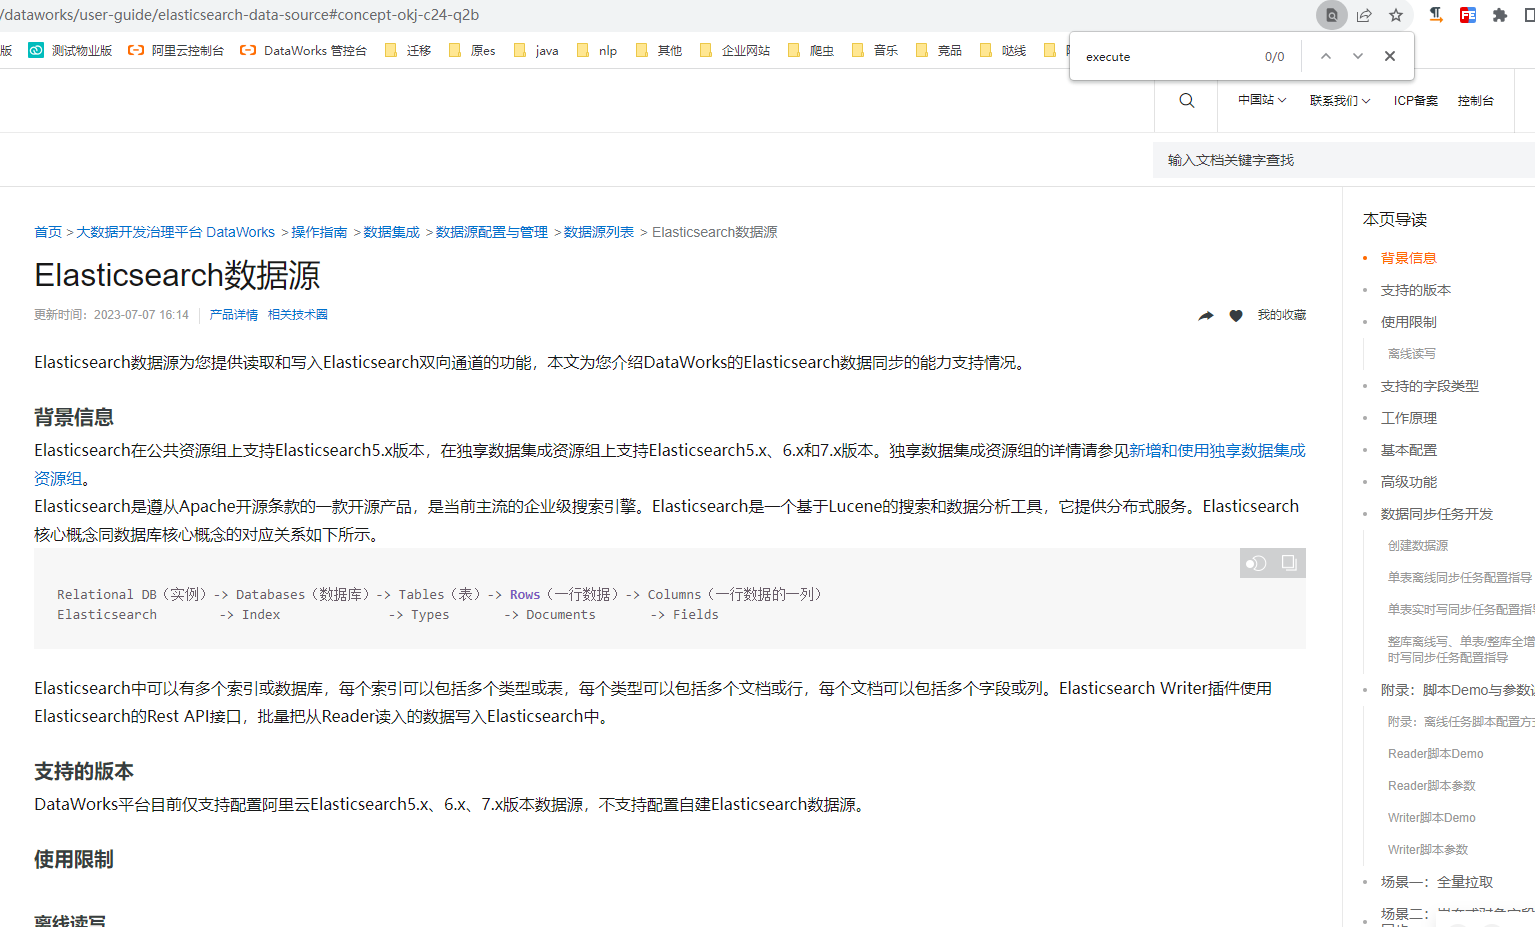
Task: Jump to 创建数据源 in page guide
Action: (x=1418, y=546)
